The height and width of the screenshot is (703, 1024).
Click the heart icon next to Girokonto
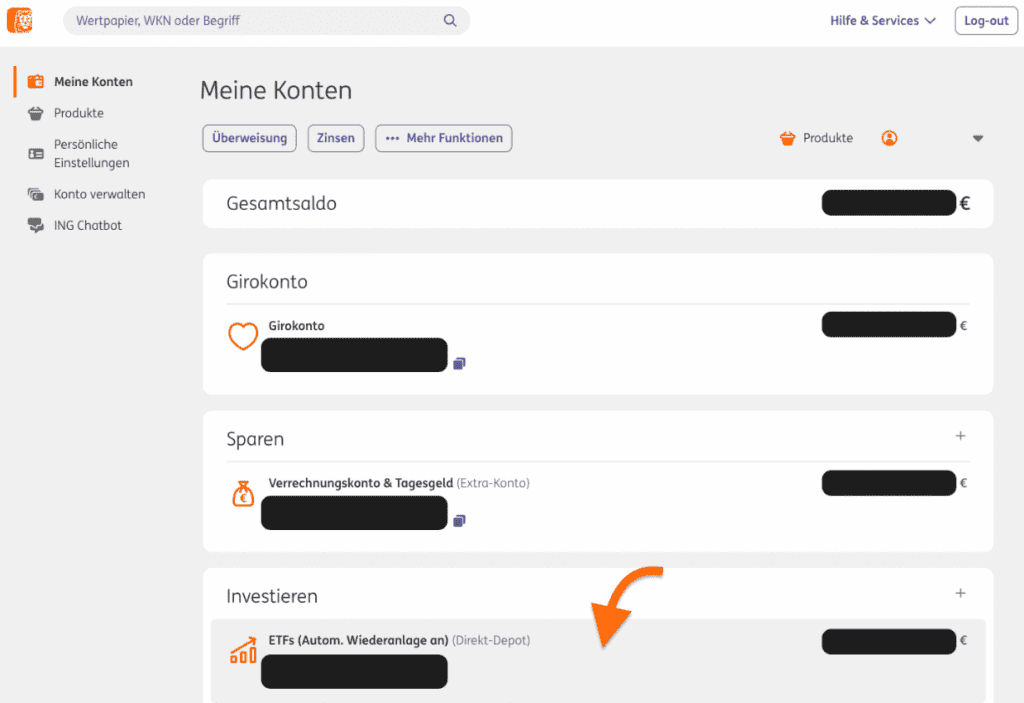(x=243, y=336)
